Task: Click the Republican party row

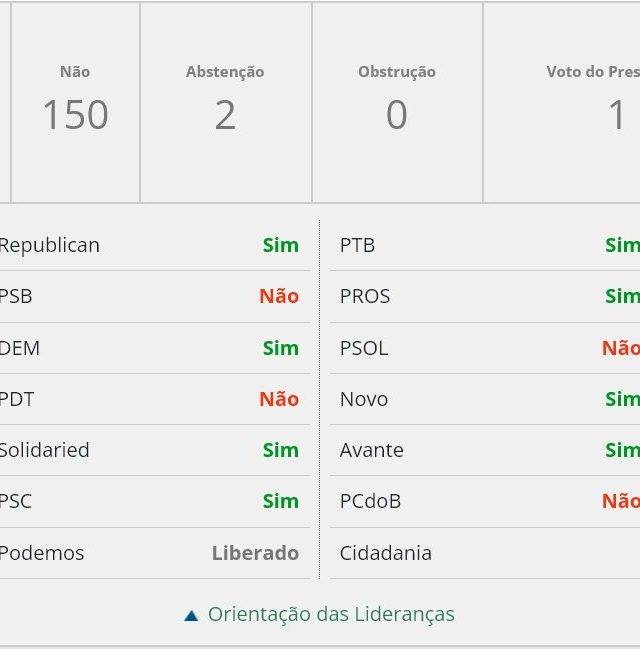Action: click(150, 245)
